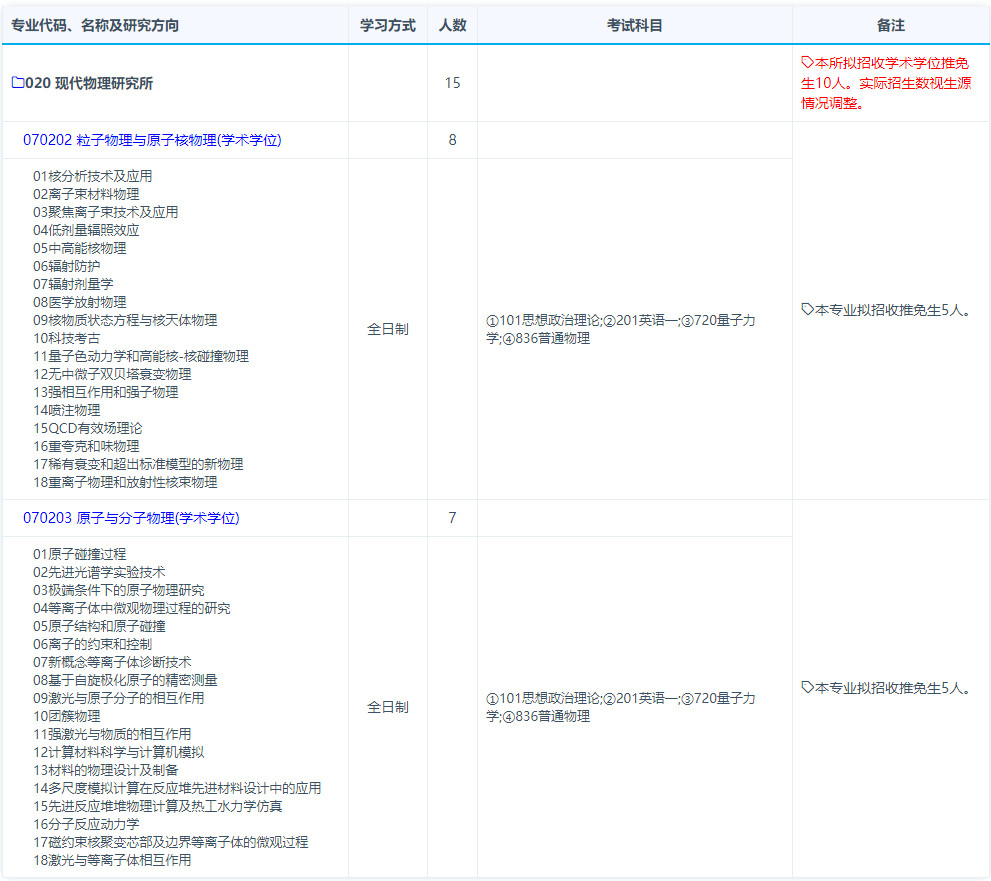Click the red tag icon in the top remark
The image size is (991, 881).
pyautogui.click(x=808, y=62)
